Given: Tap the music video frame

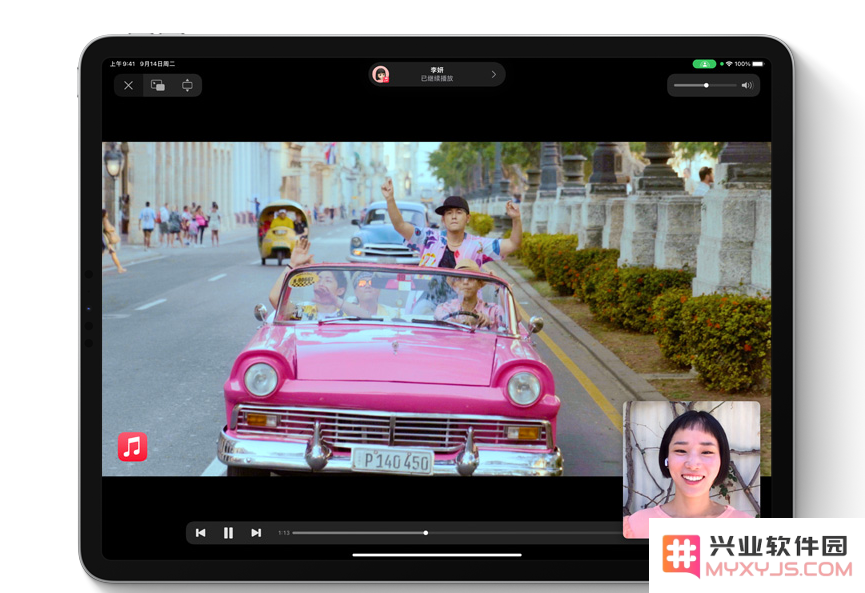Looking at the screenshot, I should (436, 309).
